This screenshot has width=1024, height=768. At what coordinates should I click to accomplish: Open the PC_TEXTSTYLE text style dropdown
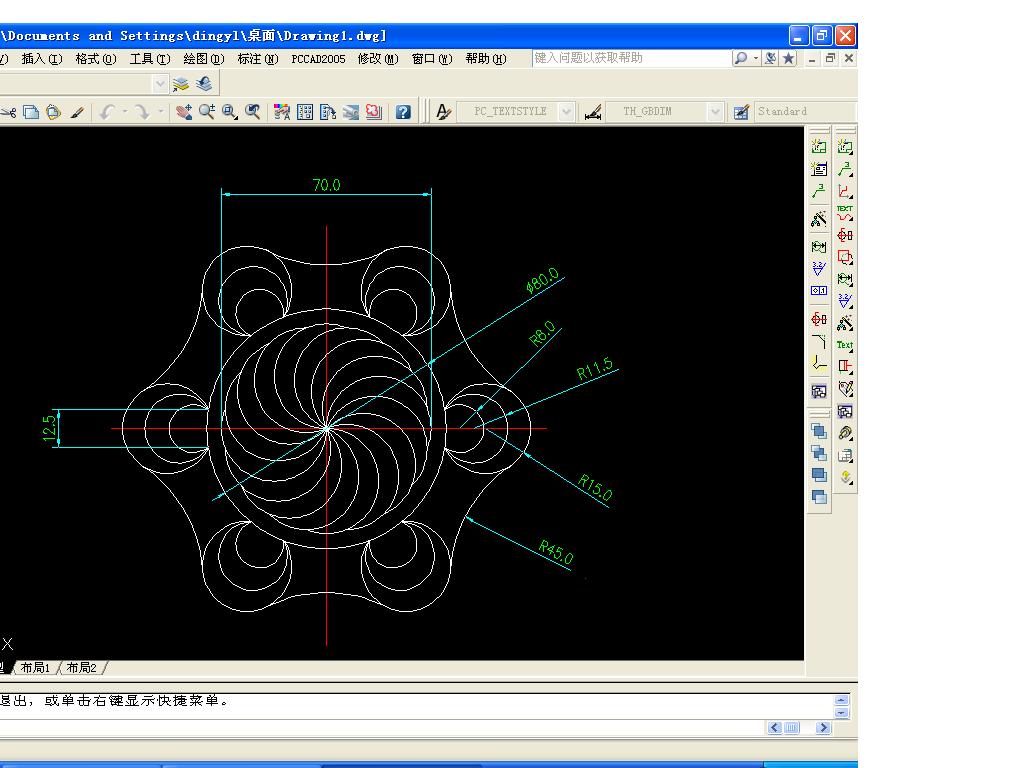tap(566, 112)
